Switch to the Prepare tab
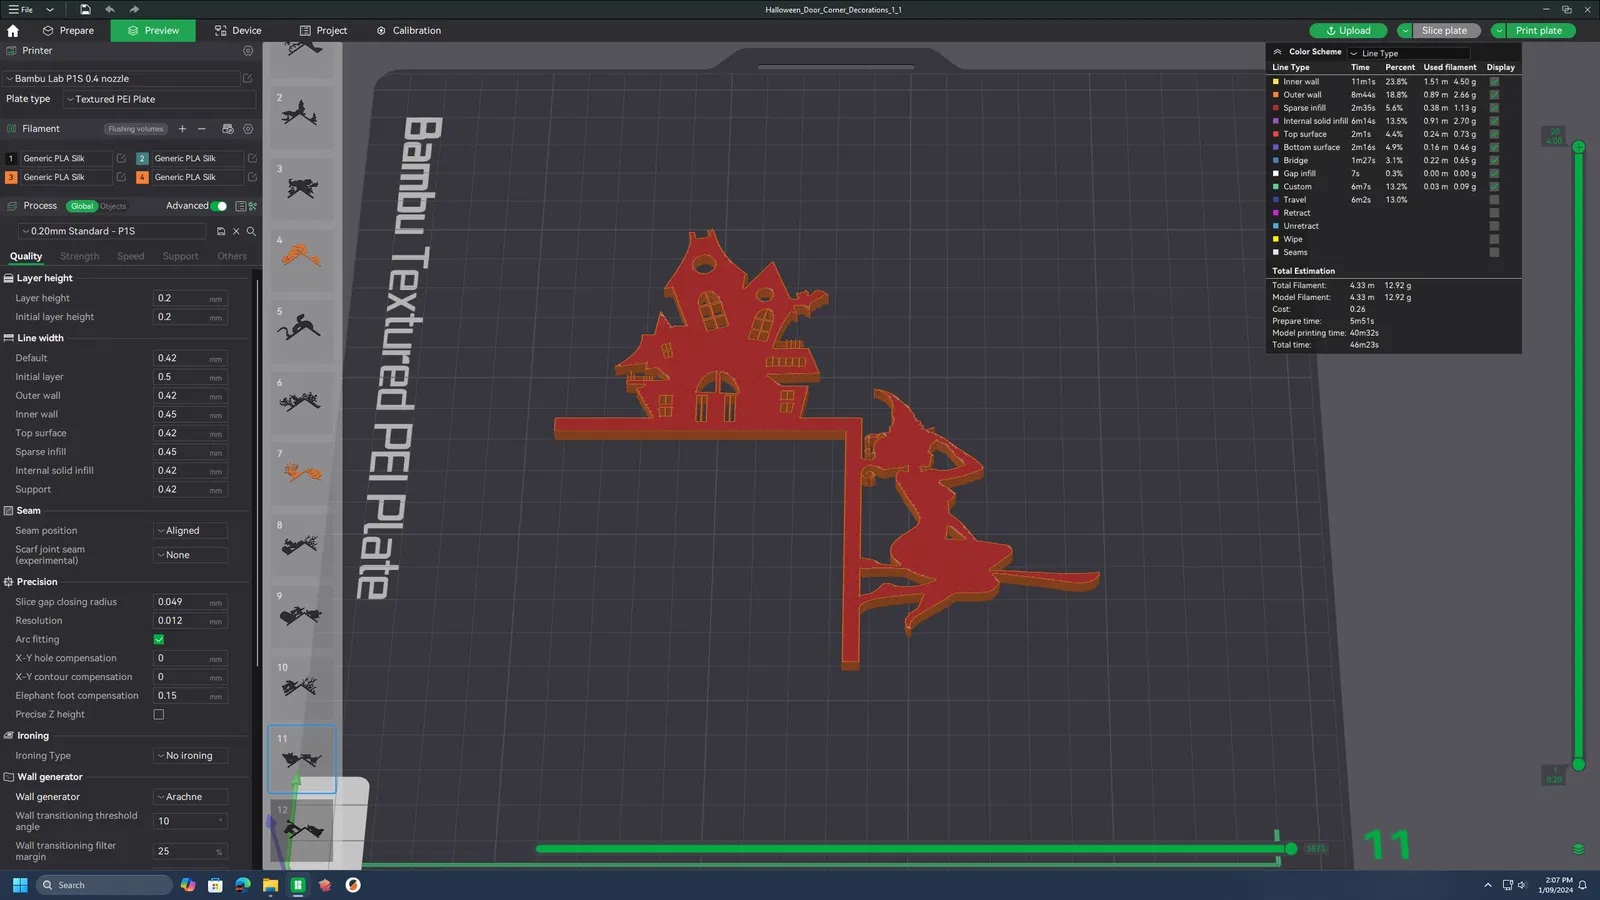The height and width of the screenshot is (900, 1600). 69,31
